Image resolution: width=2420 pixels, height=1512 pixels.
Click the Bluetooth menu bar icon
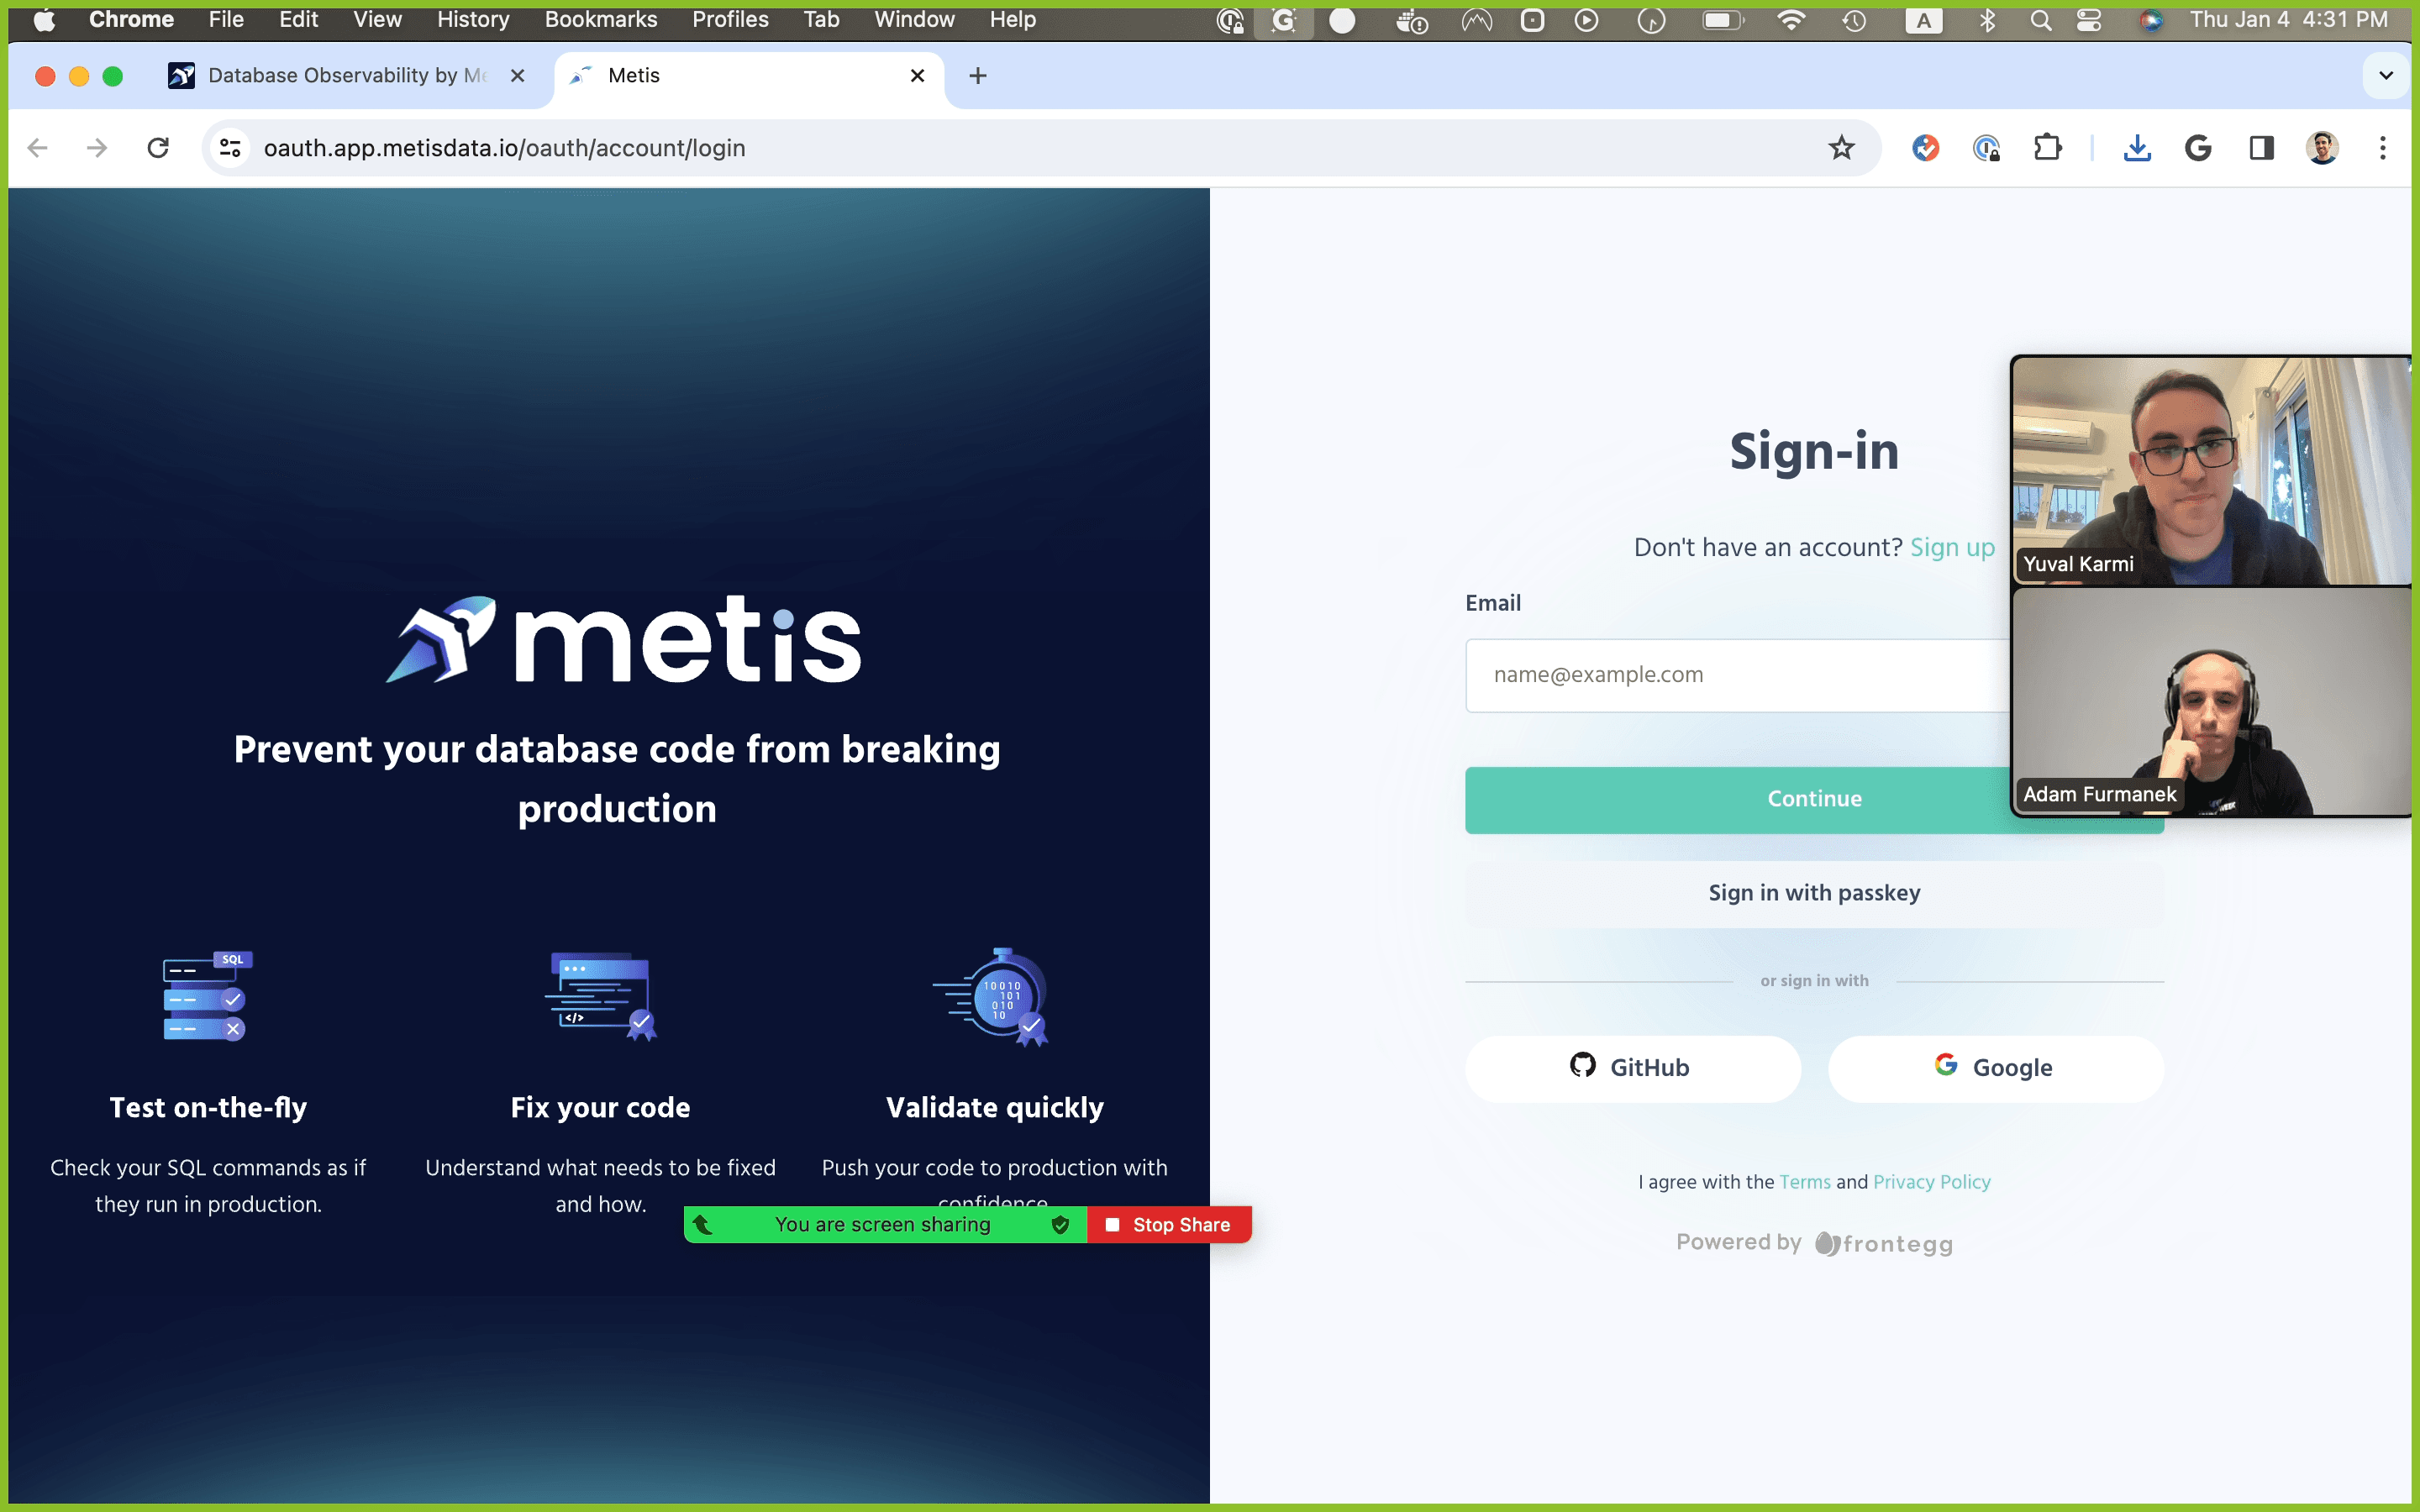point(1987,20)
